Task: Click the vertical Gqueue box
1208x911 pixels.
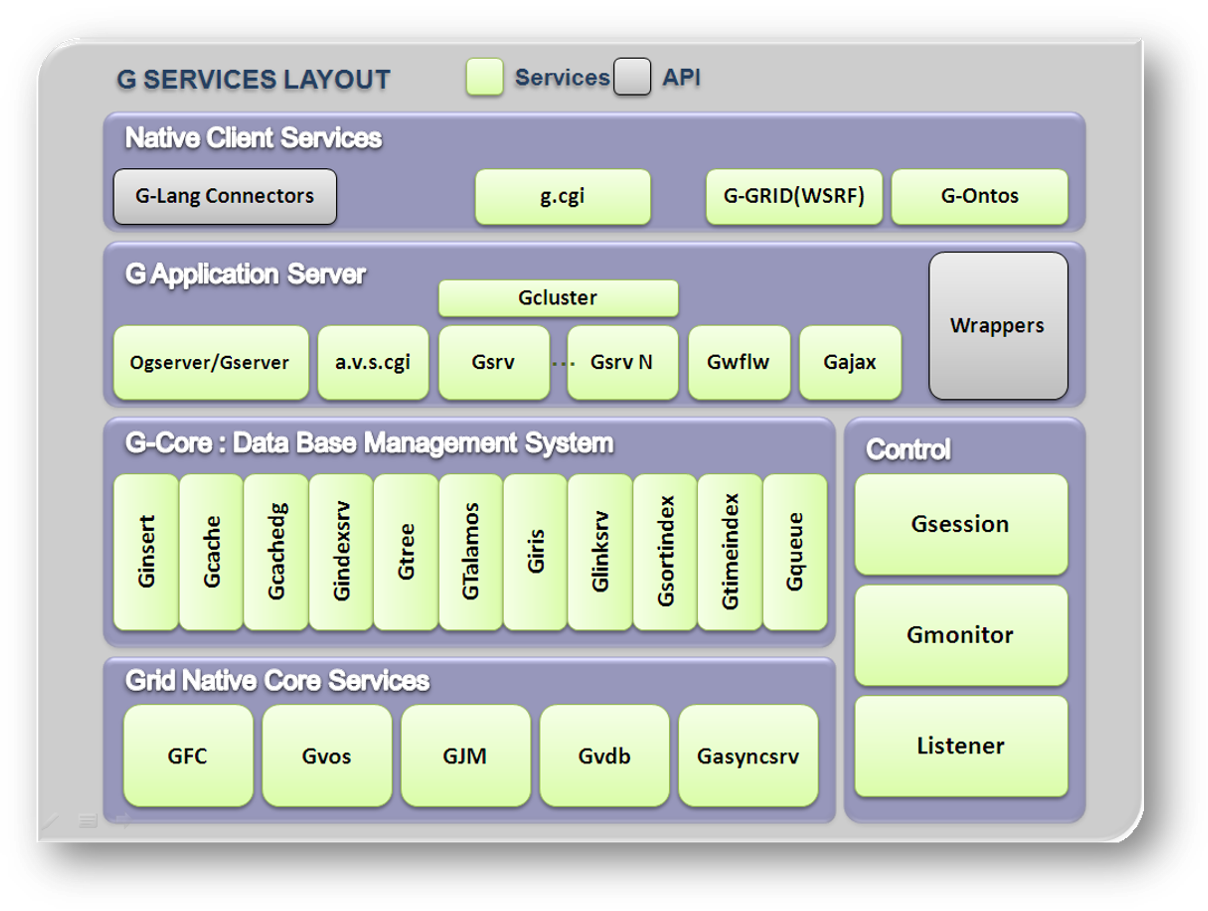Action: click(795, 551)
